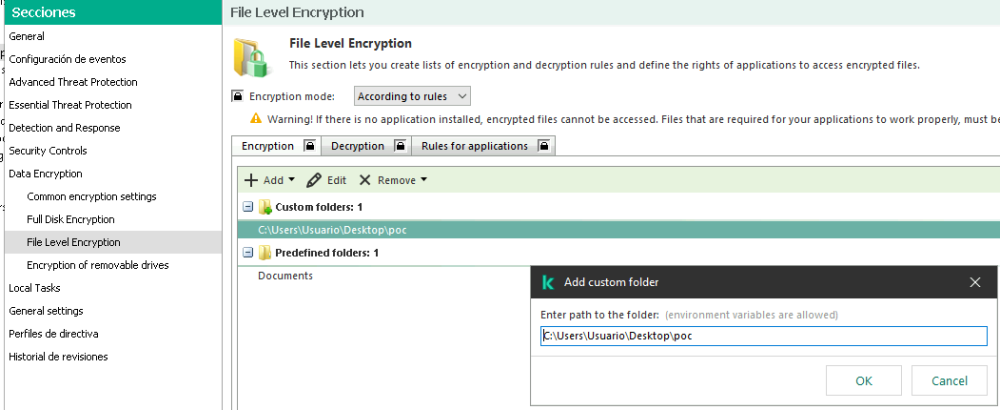Click lock icon on Rules for applications

pyautogui.click(x=543, y=146)
